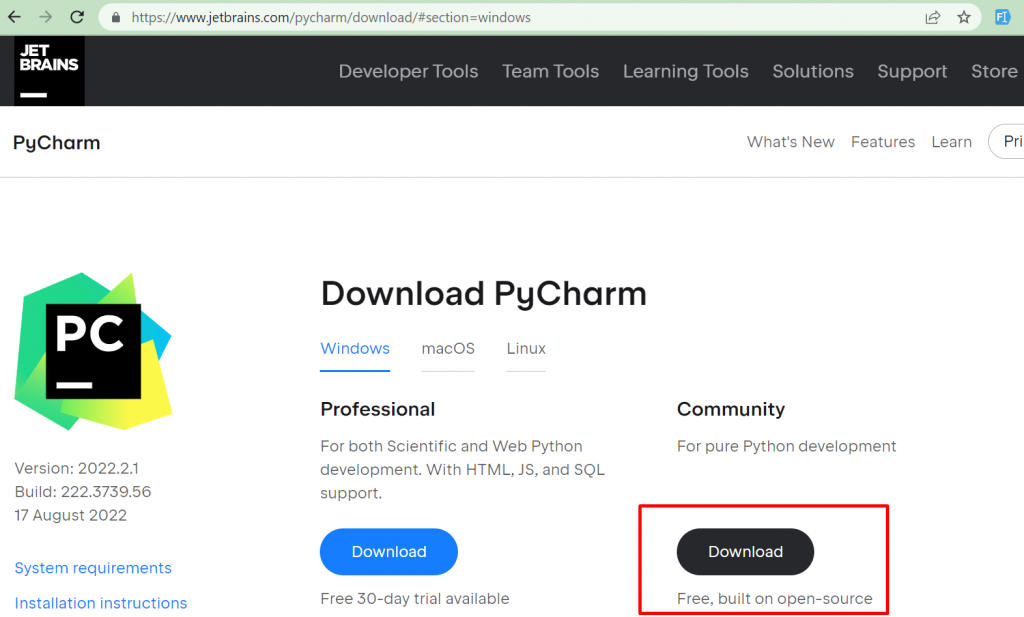
Task: Bookmark this page with the star icon
Action: click(963, 17)
